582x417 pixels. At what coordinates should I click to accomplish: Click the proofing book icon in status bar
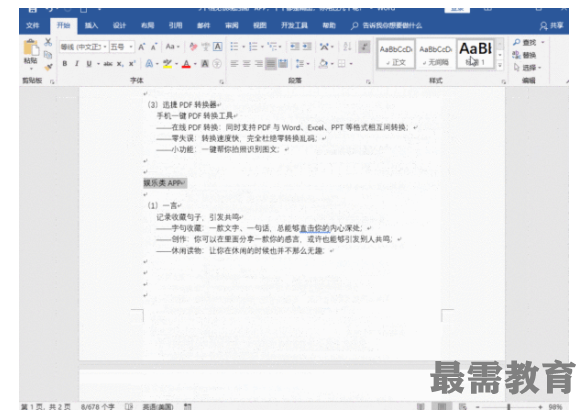pos(128,407)
